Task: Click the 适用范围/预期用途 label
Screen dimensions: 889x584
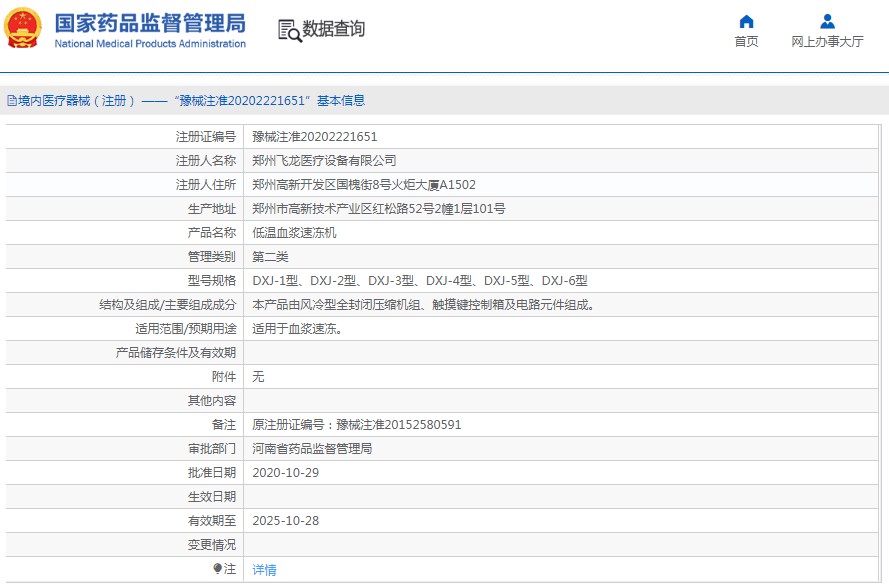Action: (x=185, y=329)
